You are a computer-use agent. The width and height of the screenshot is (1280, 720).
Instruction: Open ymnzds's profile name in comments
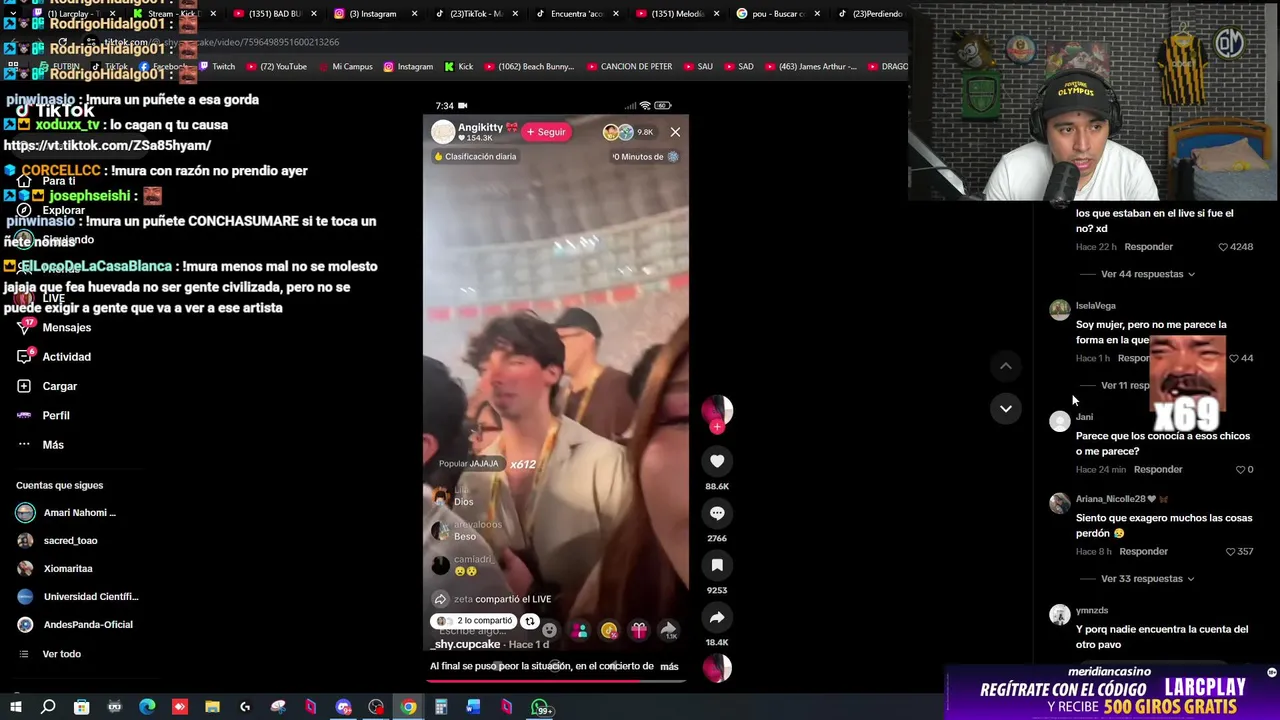tap(1091, 610)
